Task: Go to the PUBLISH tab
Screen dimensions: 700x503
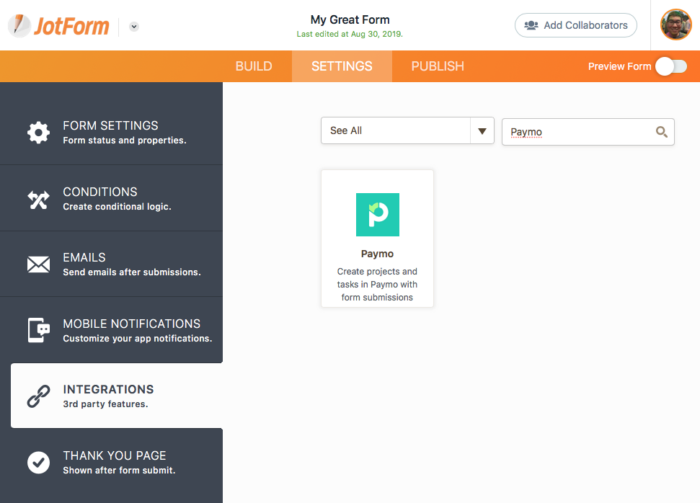Action: click(x=438, y=66)
